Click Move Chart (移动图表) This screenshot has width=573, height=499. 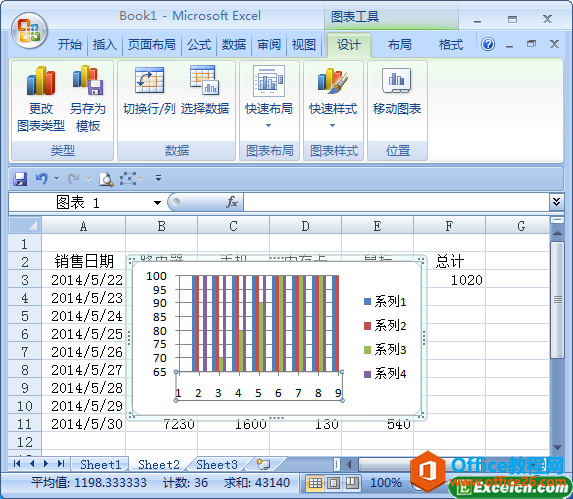[397, 90]
